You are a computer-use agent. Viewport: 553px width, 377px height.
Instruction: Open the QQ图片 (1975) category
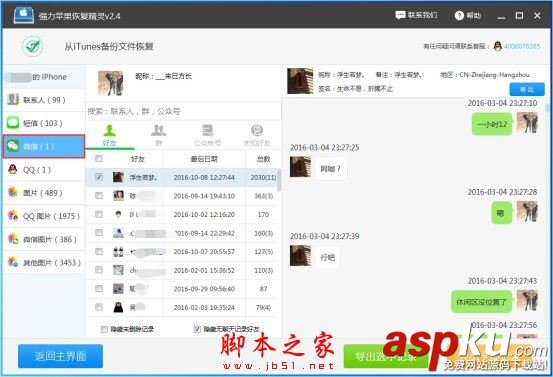pyautogui.click(x=44, y=216)
